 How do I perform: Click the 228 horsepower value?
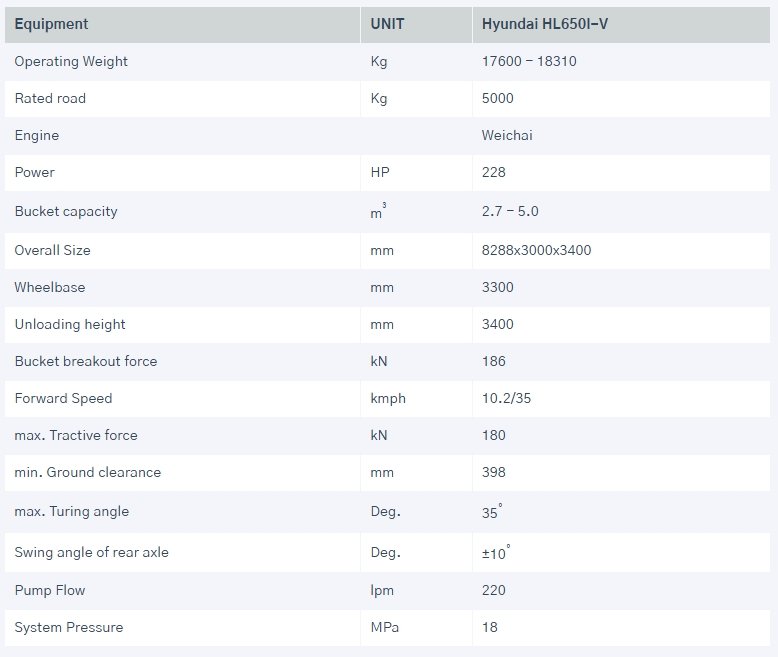pos(494,172)
